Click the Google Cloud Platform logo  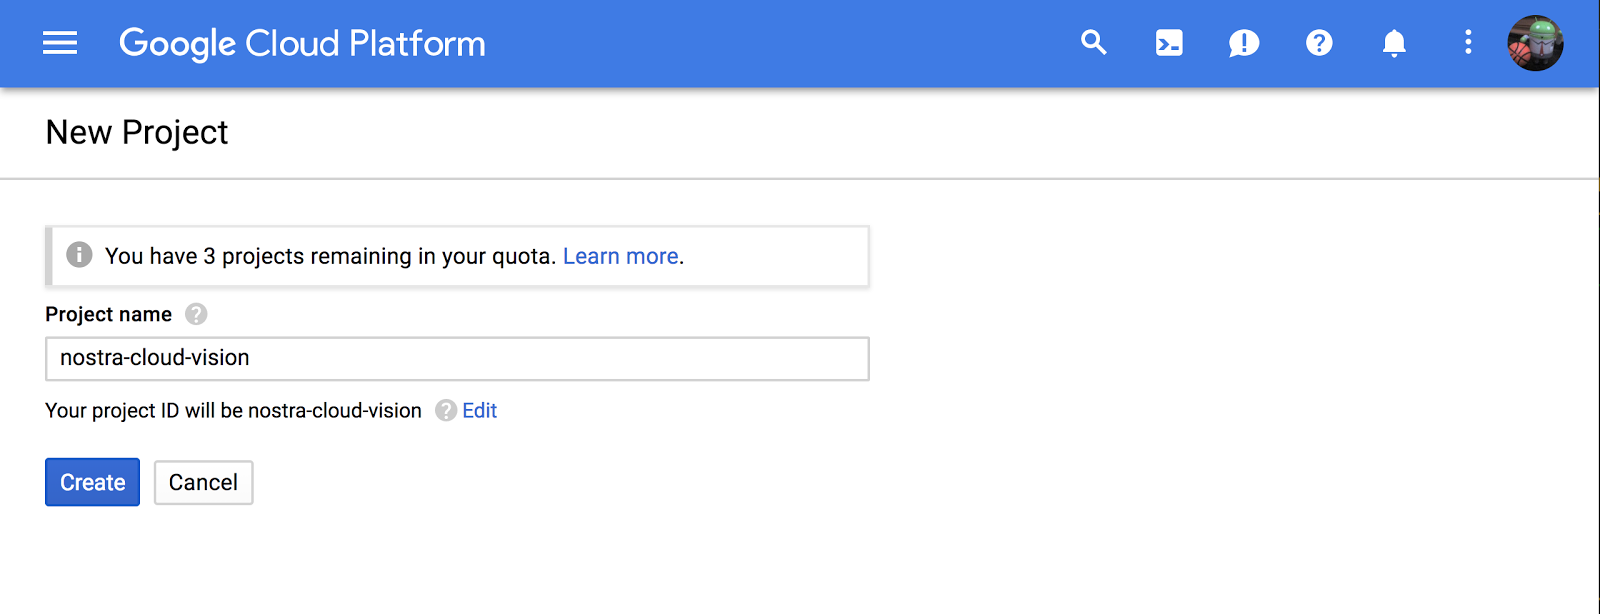coord(302,43)
